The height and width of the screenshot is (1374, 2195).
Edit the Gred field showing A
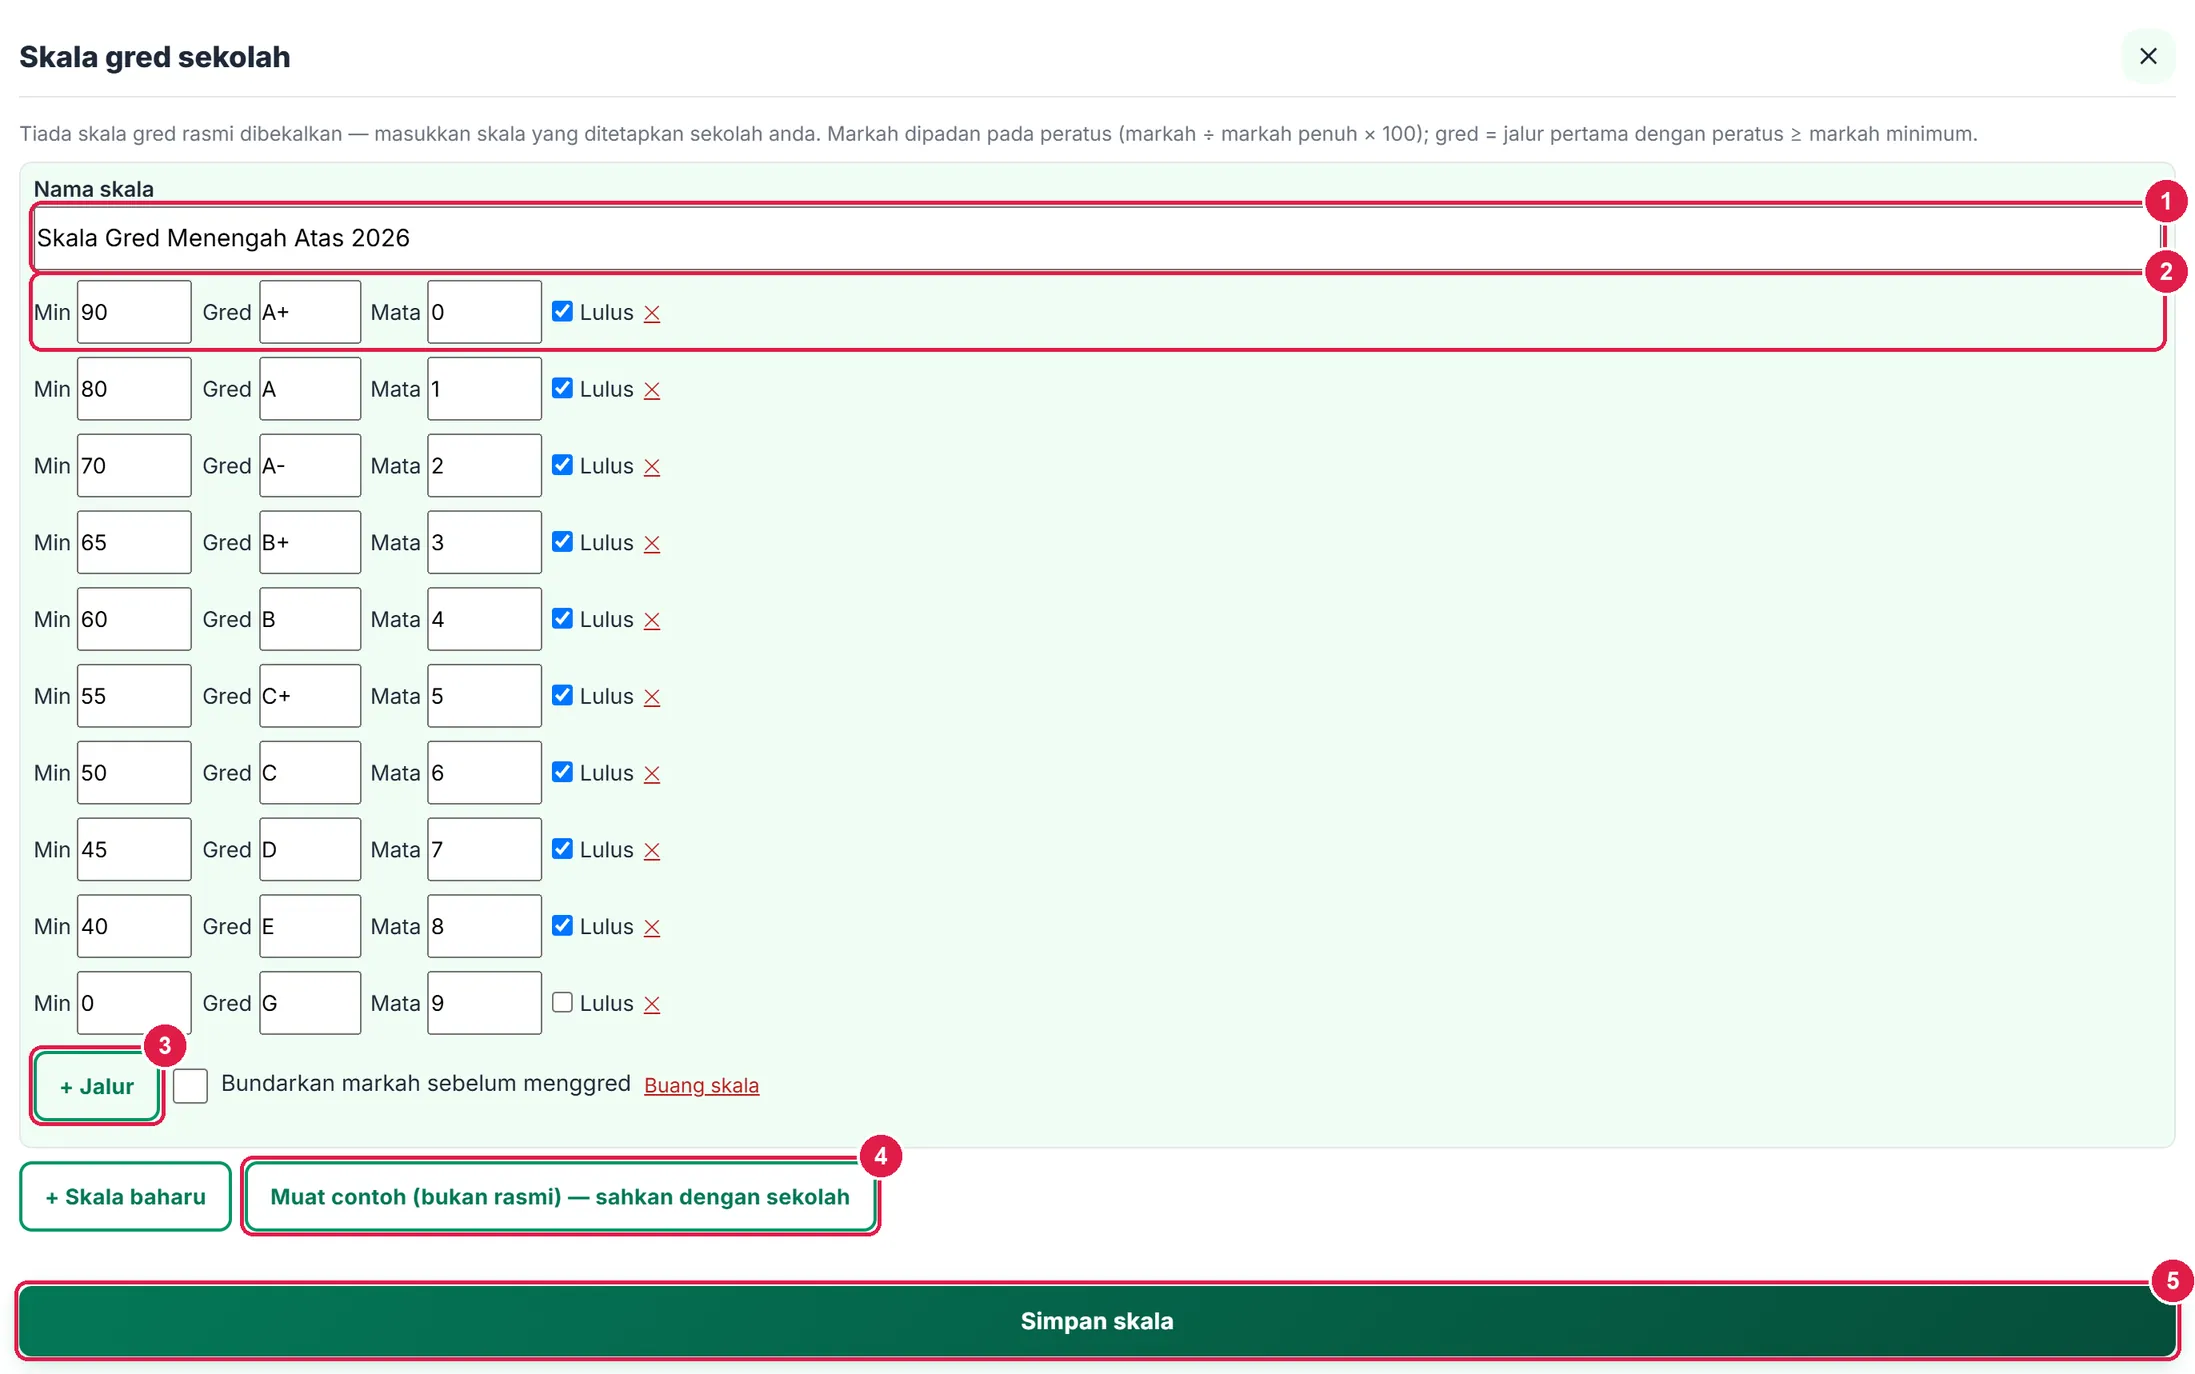310,389
